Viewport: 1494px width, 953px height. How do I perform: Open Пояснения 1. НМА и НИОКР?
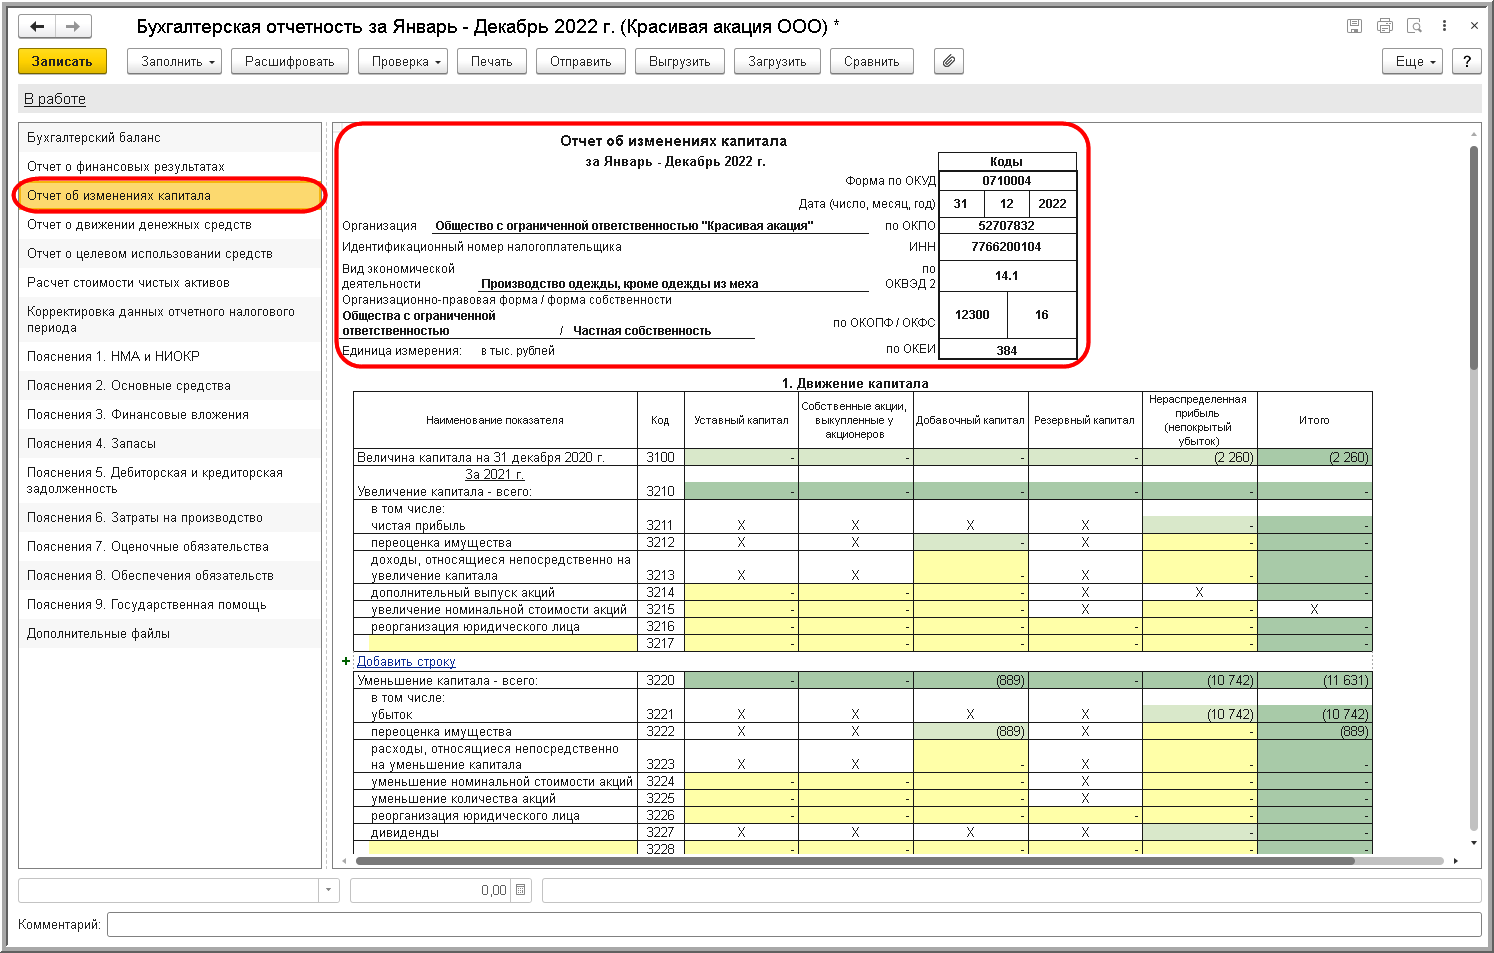170,357
